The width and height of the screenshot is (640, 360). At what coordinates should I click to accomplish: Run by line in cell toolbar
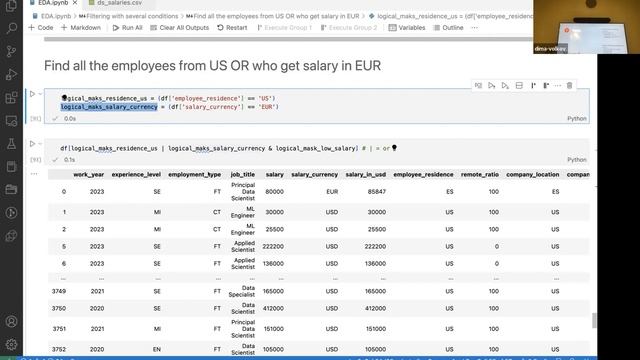tap(478, 85)
